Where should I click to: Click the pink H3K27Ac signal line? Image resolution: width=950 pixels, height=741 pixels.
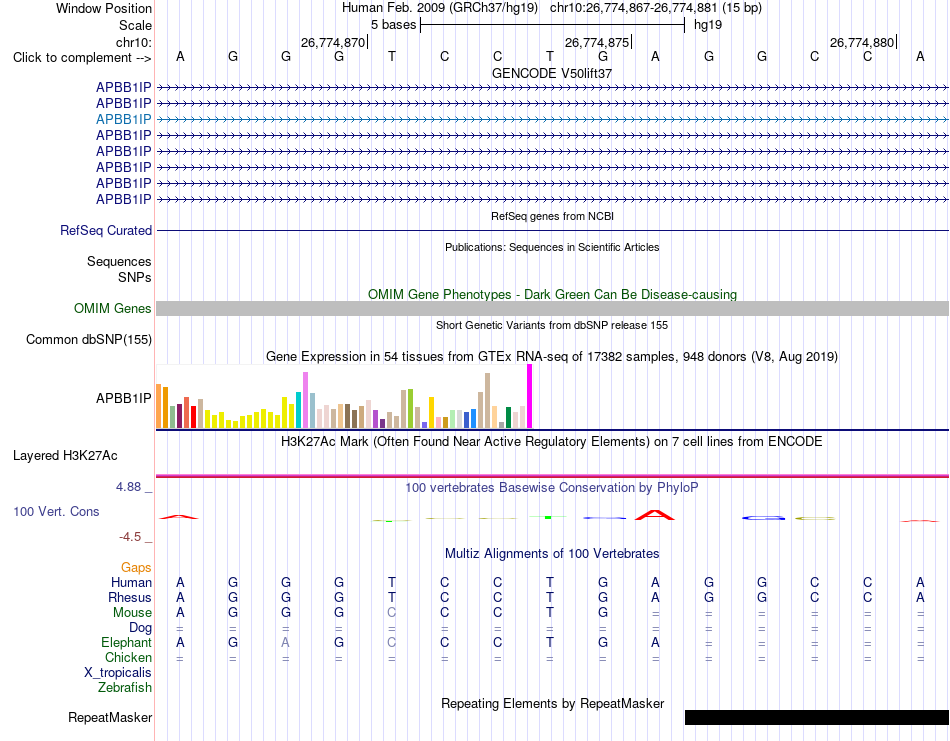click(x=552, y=476)
